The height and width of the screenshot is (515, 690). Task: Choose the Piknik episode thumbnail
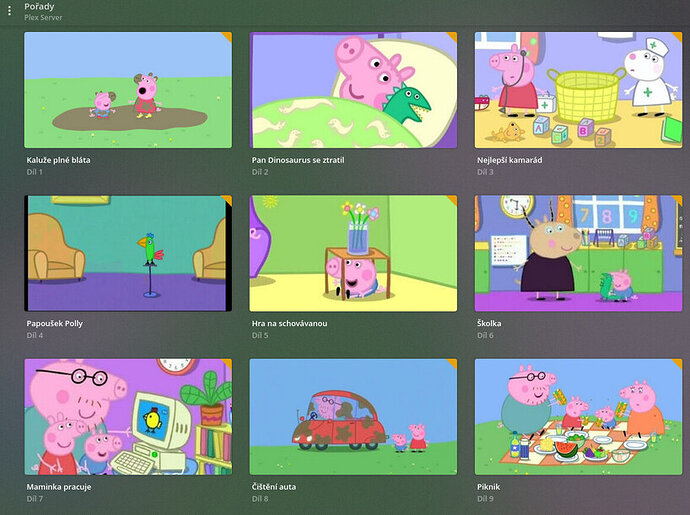coord(579,417)
